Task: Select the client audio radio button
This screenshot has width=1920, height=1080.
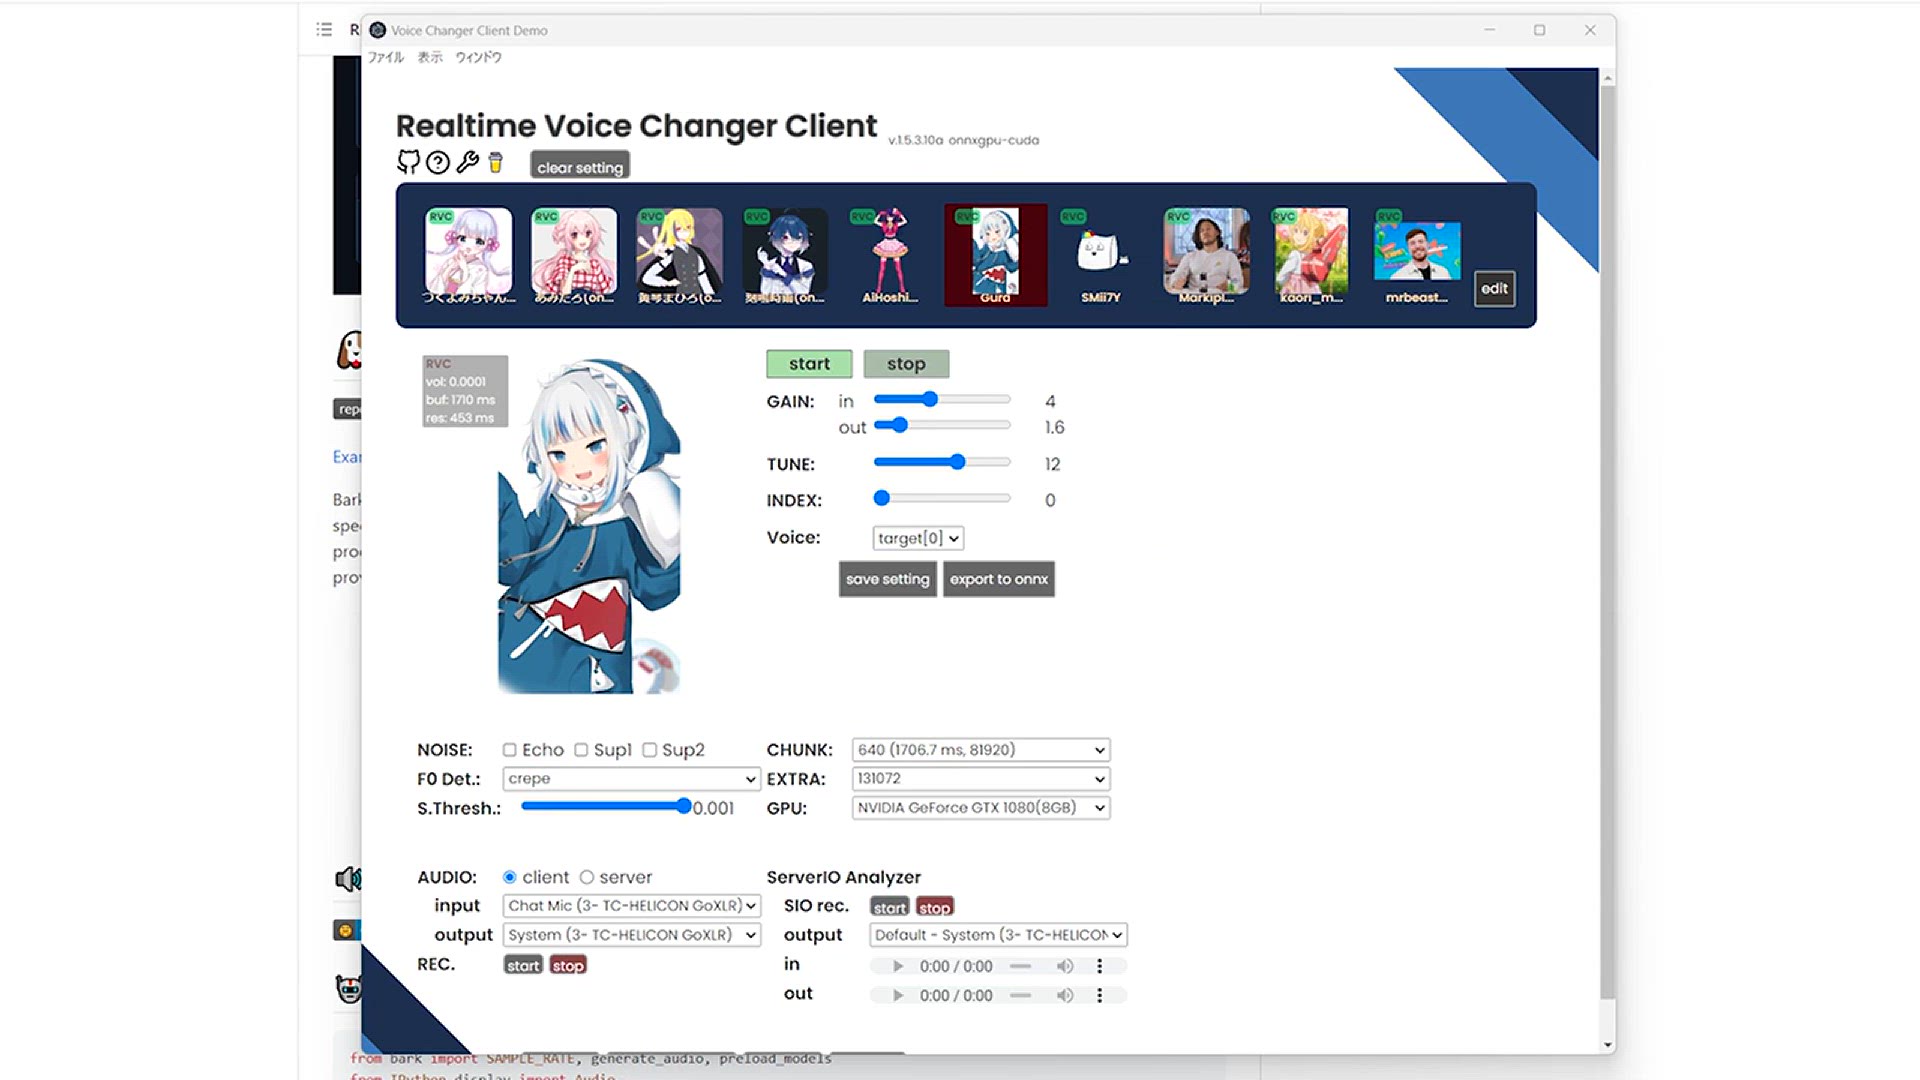Action: coord(510,877)
